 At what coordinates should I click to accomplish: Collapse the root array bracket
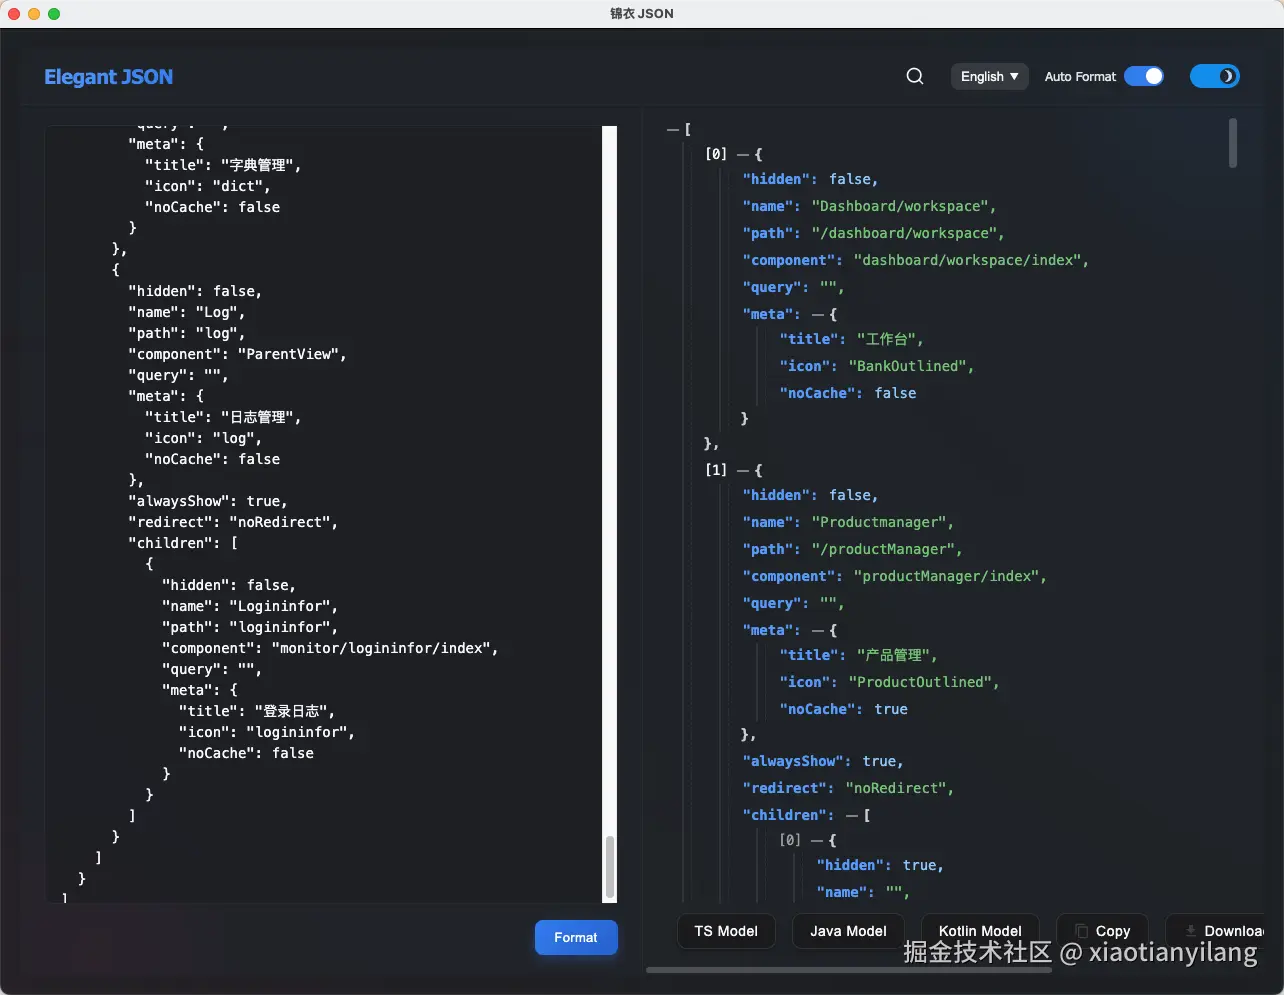coord(672,130)
